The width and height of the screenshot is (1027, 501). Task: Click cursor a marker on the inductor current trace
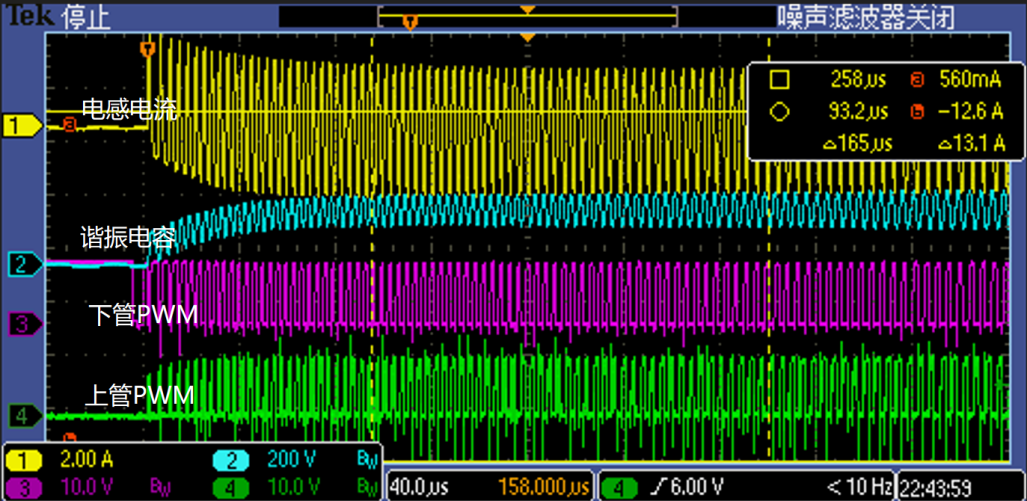(x=69, y=123)
